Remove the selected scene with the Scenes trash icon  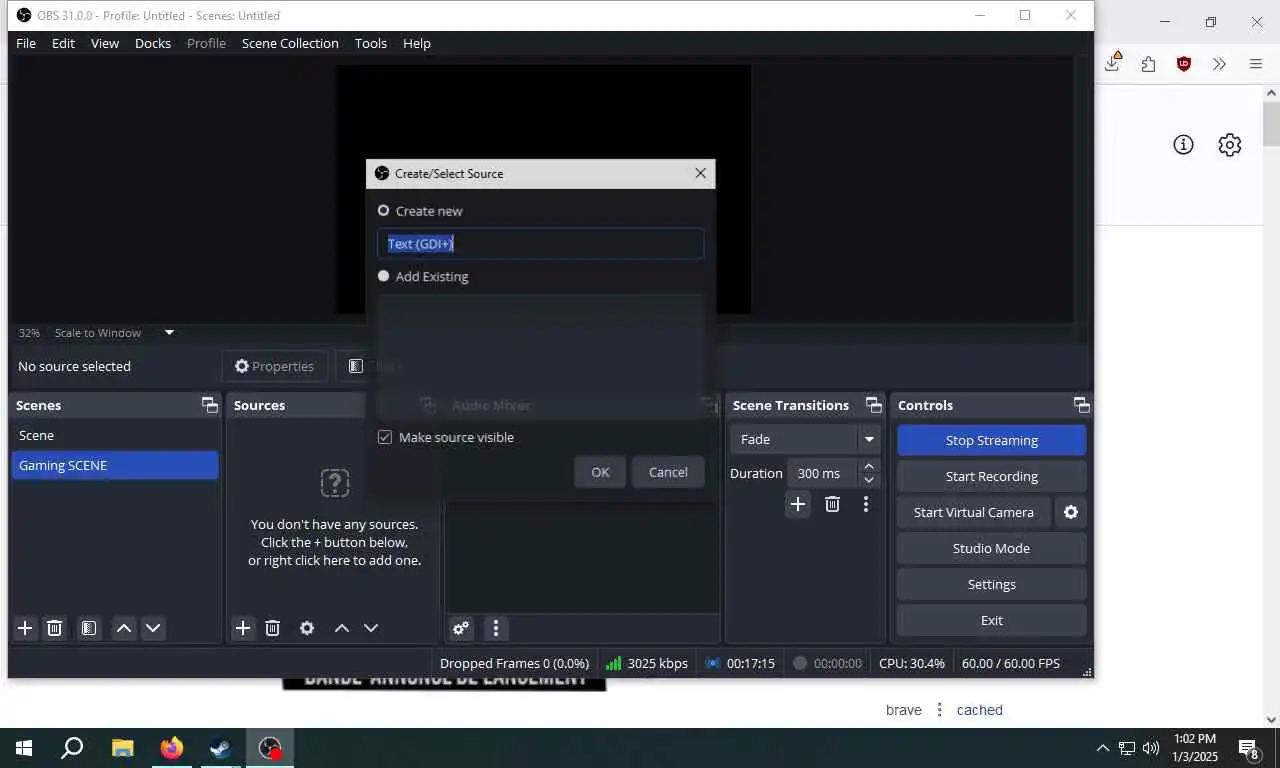pos(55,628)
